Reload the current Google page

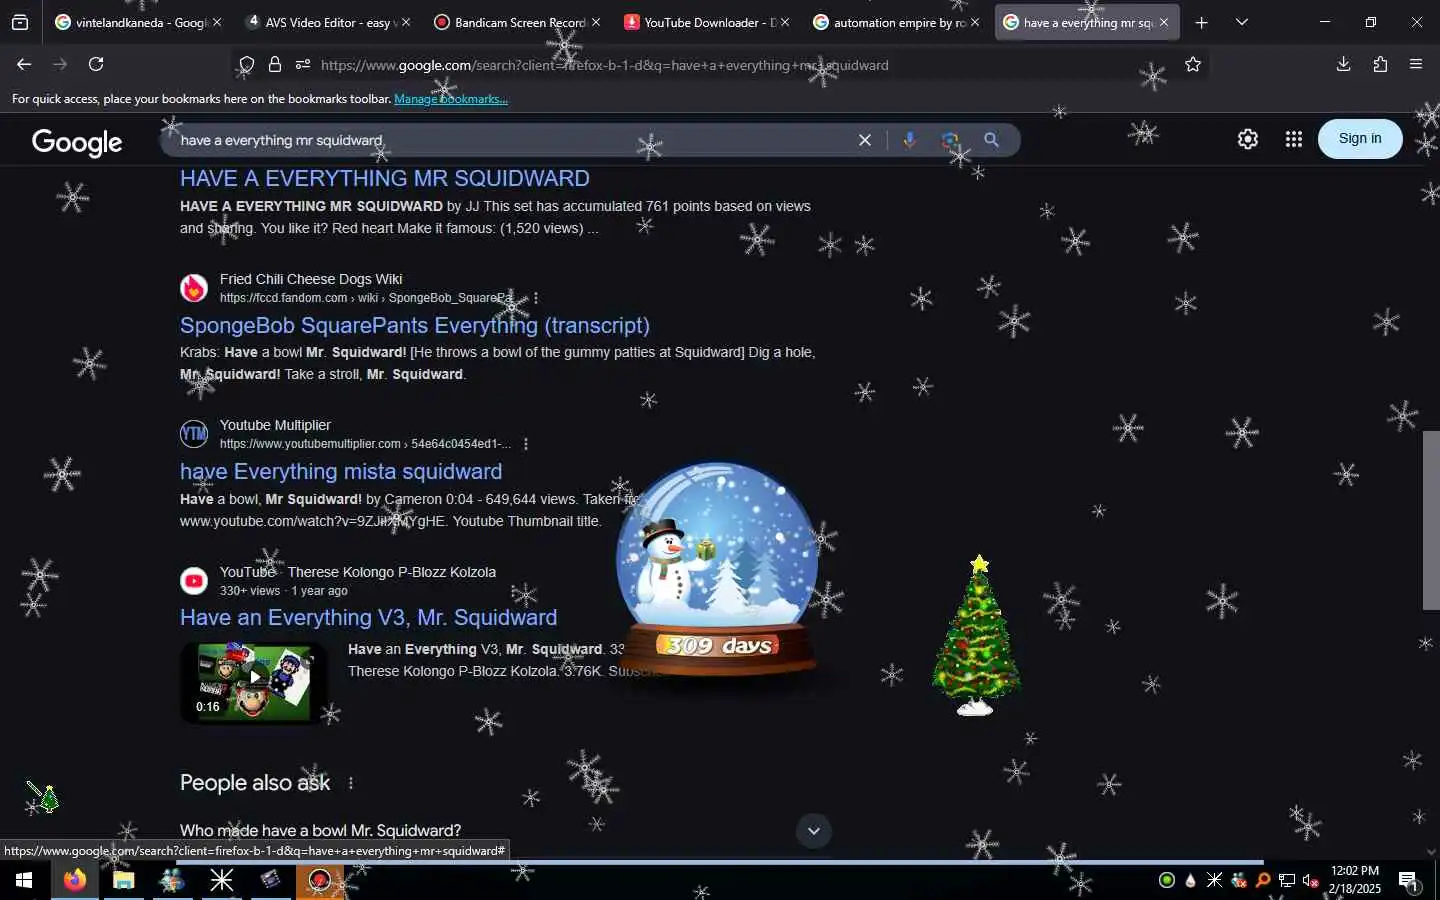[x=96, y=65]
